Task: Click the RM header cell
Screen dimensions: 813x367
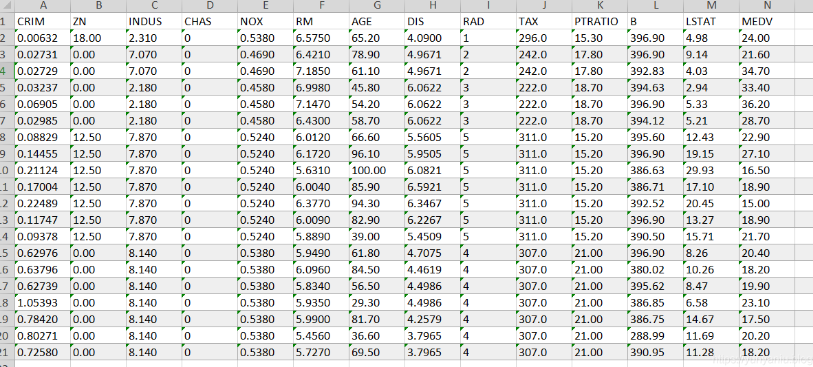Action: [321, 21]
